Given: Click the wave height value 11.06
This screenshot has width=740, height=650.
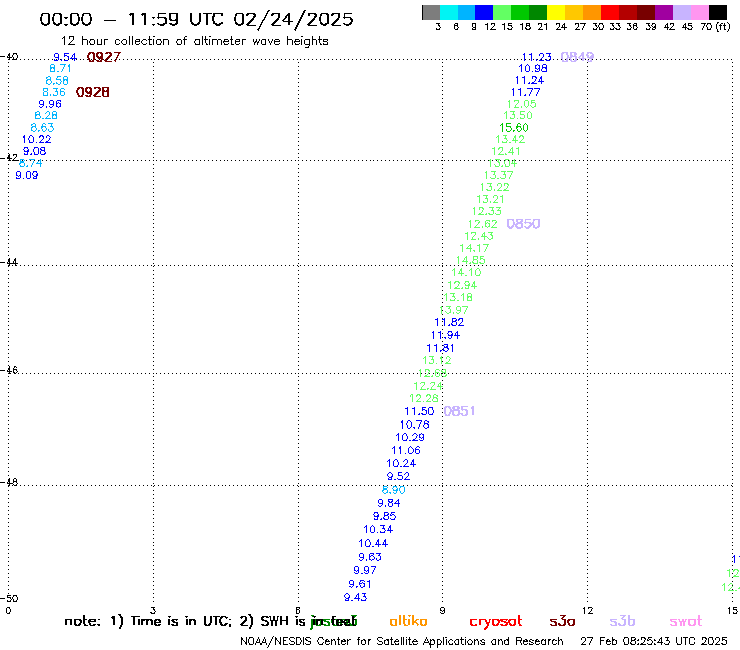Looking at the screenshot, I should pyautogui.click(x=406, y=450).
